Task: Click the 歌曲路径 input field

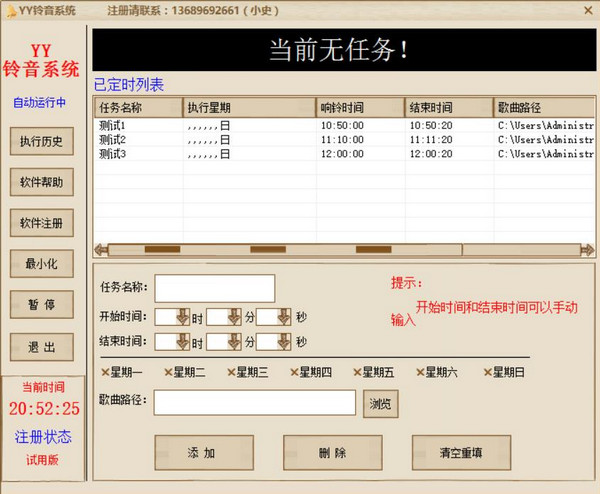Action: [x=254, y=403]
